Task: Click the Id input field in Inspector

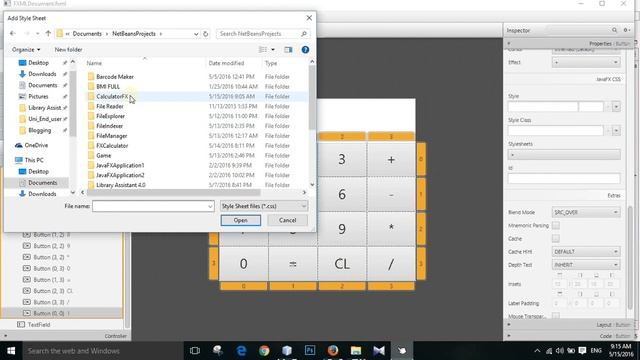Action: pos(564,178)
